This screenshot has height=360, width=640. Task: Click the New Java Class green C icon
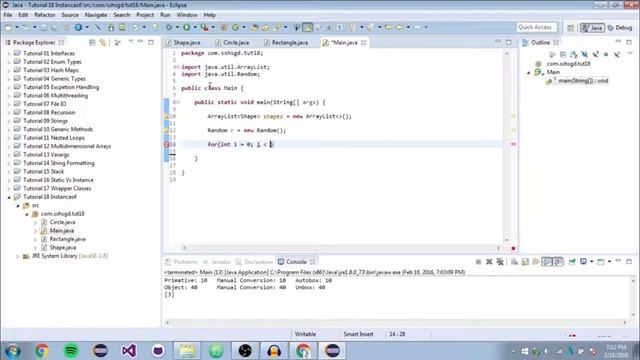[x=236, y=27]
